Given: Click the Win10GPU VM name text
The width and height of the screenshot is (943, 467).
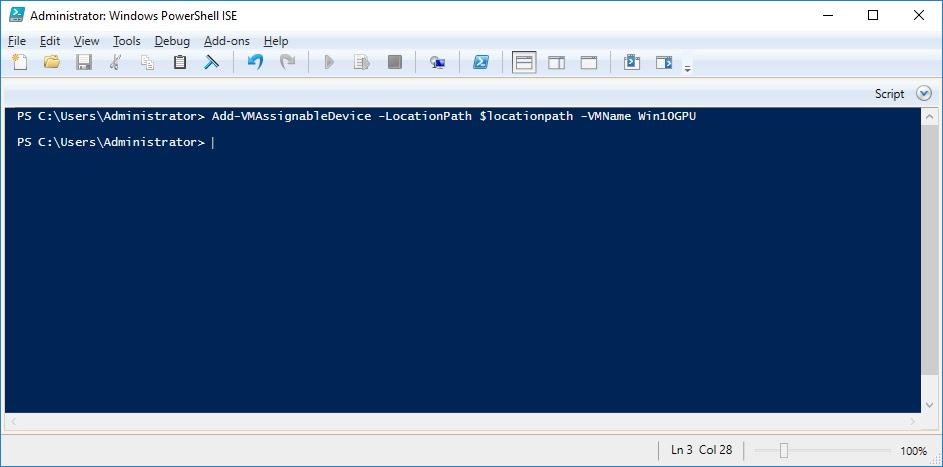Looking at the screenshot, I should pyautogui.click(x=666, y=116).
